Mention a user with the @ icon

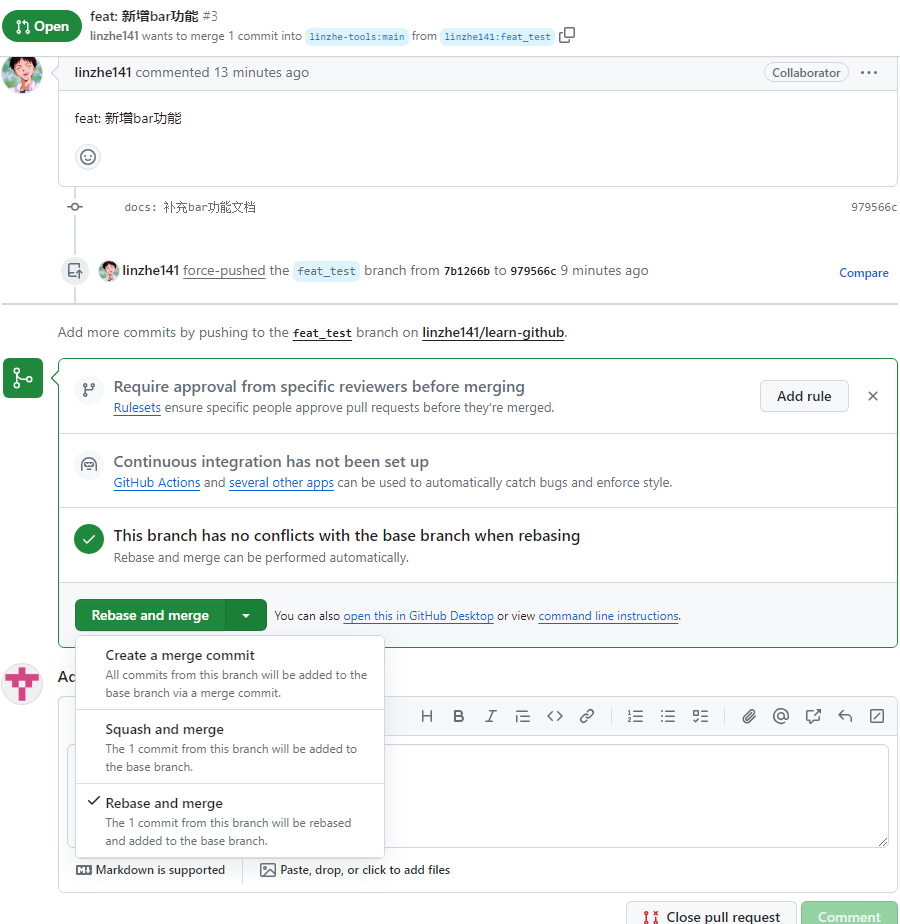click(x=780, y=716)
